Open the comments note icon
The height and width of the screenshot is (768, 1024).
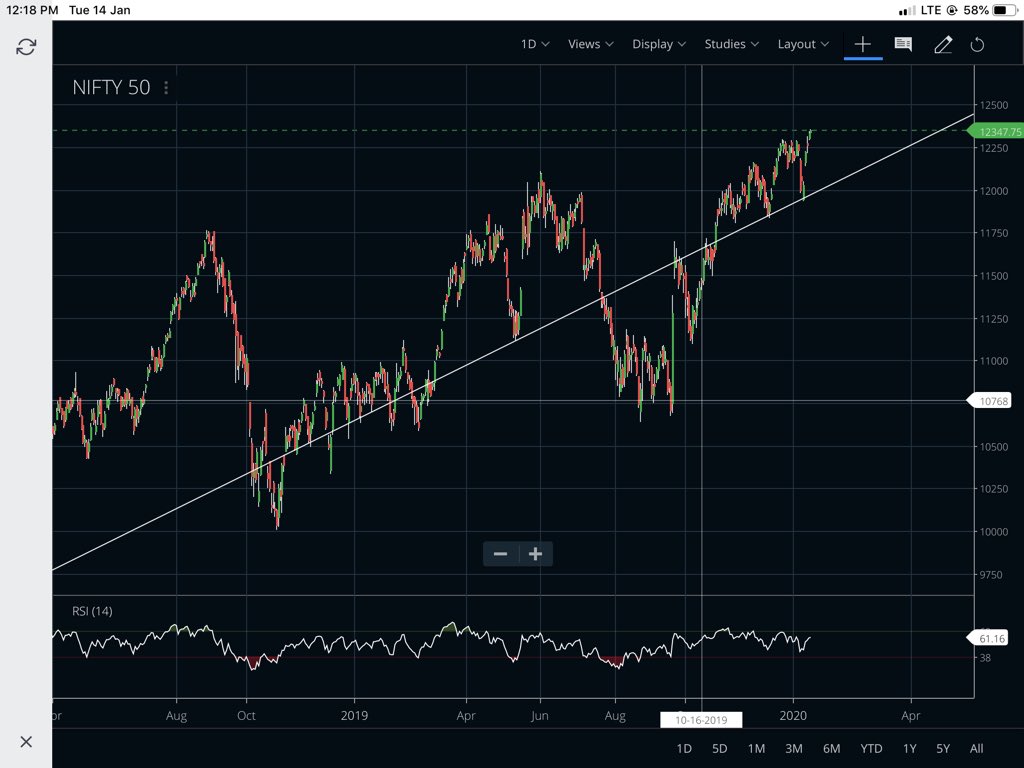(x=903, y=44)
